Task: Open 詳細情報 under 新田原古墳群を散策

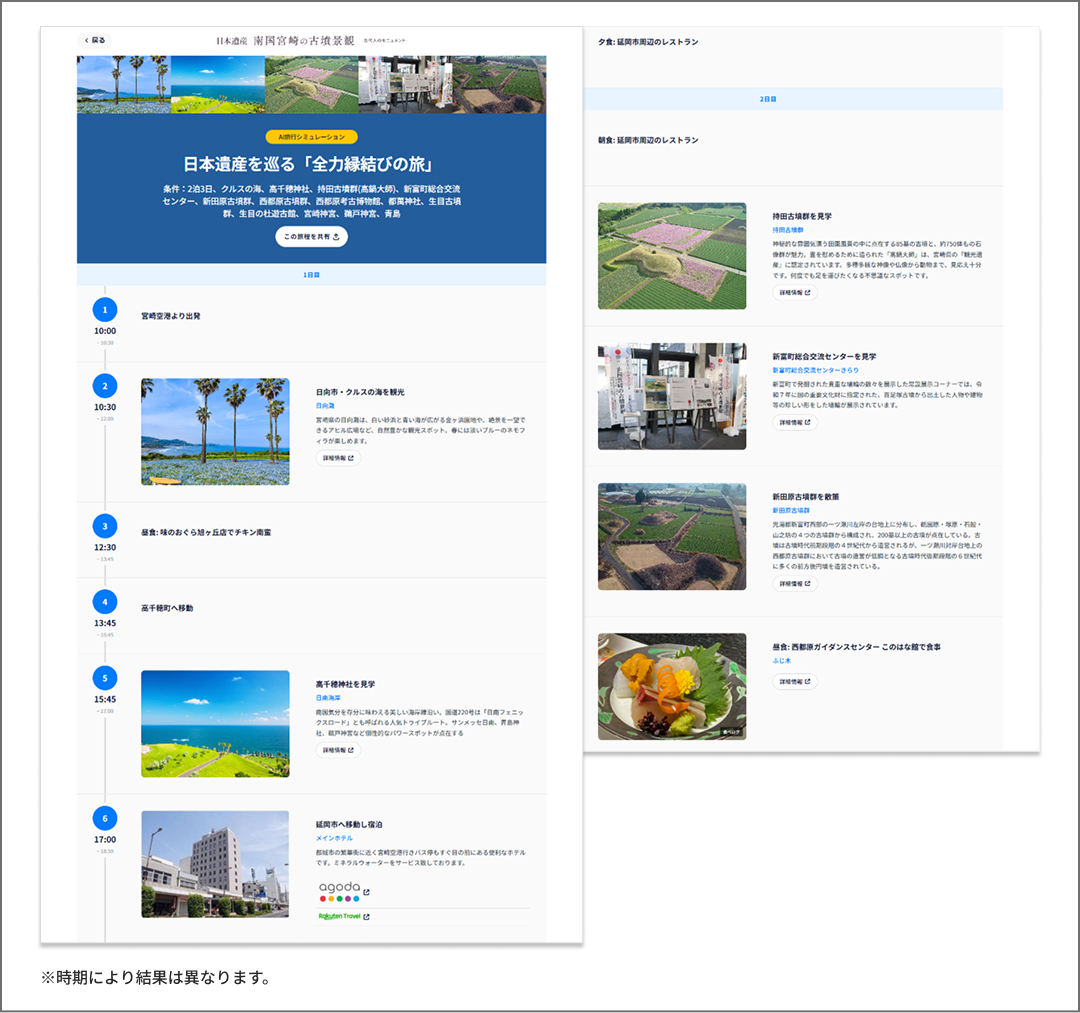Action: tap(794, 584)
